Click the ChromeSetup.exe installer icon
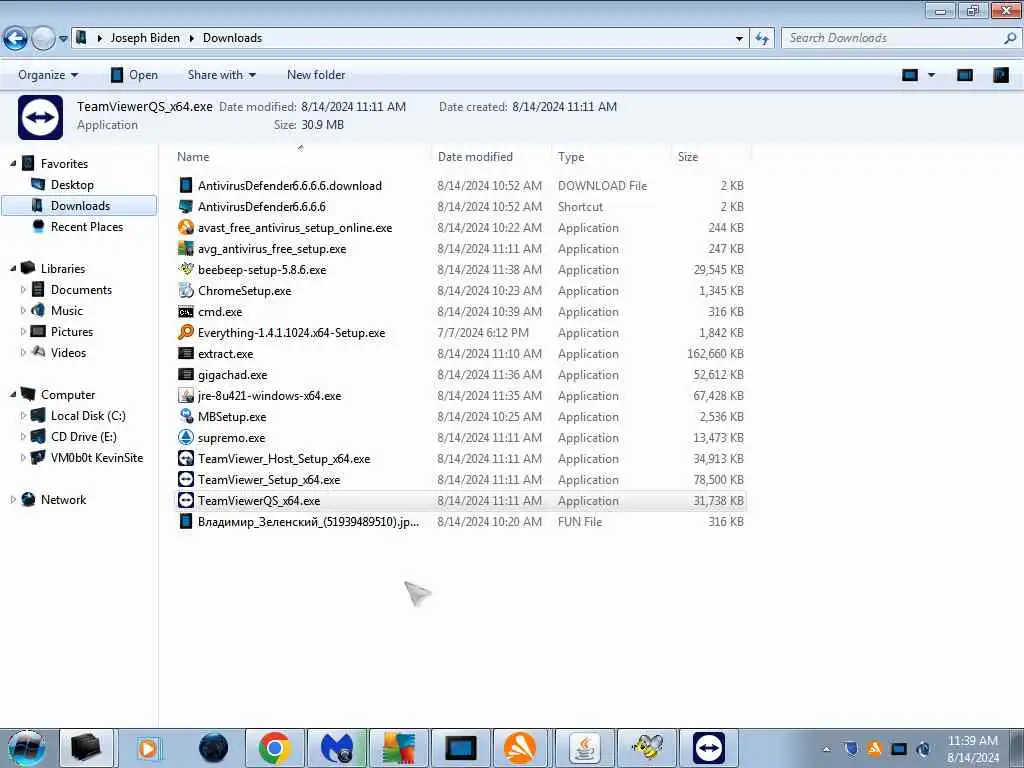Image resolution: width=1024 pixels, height=768 pixels. [186, 290]
